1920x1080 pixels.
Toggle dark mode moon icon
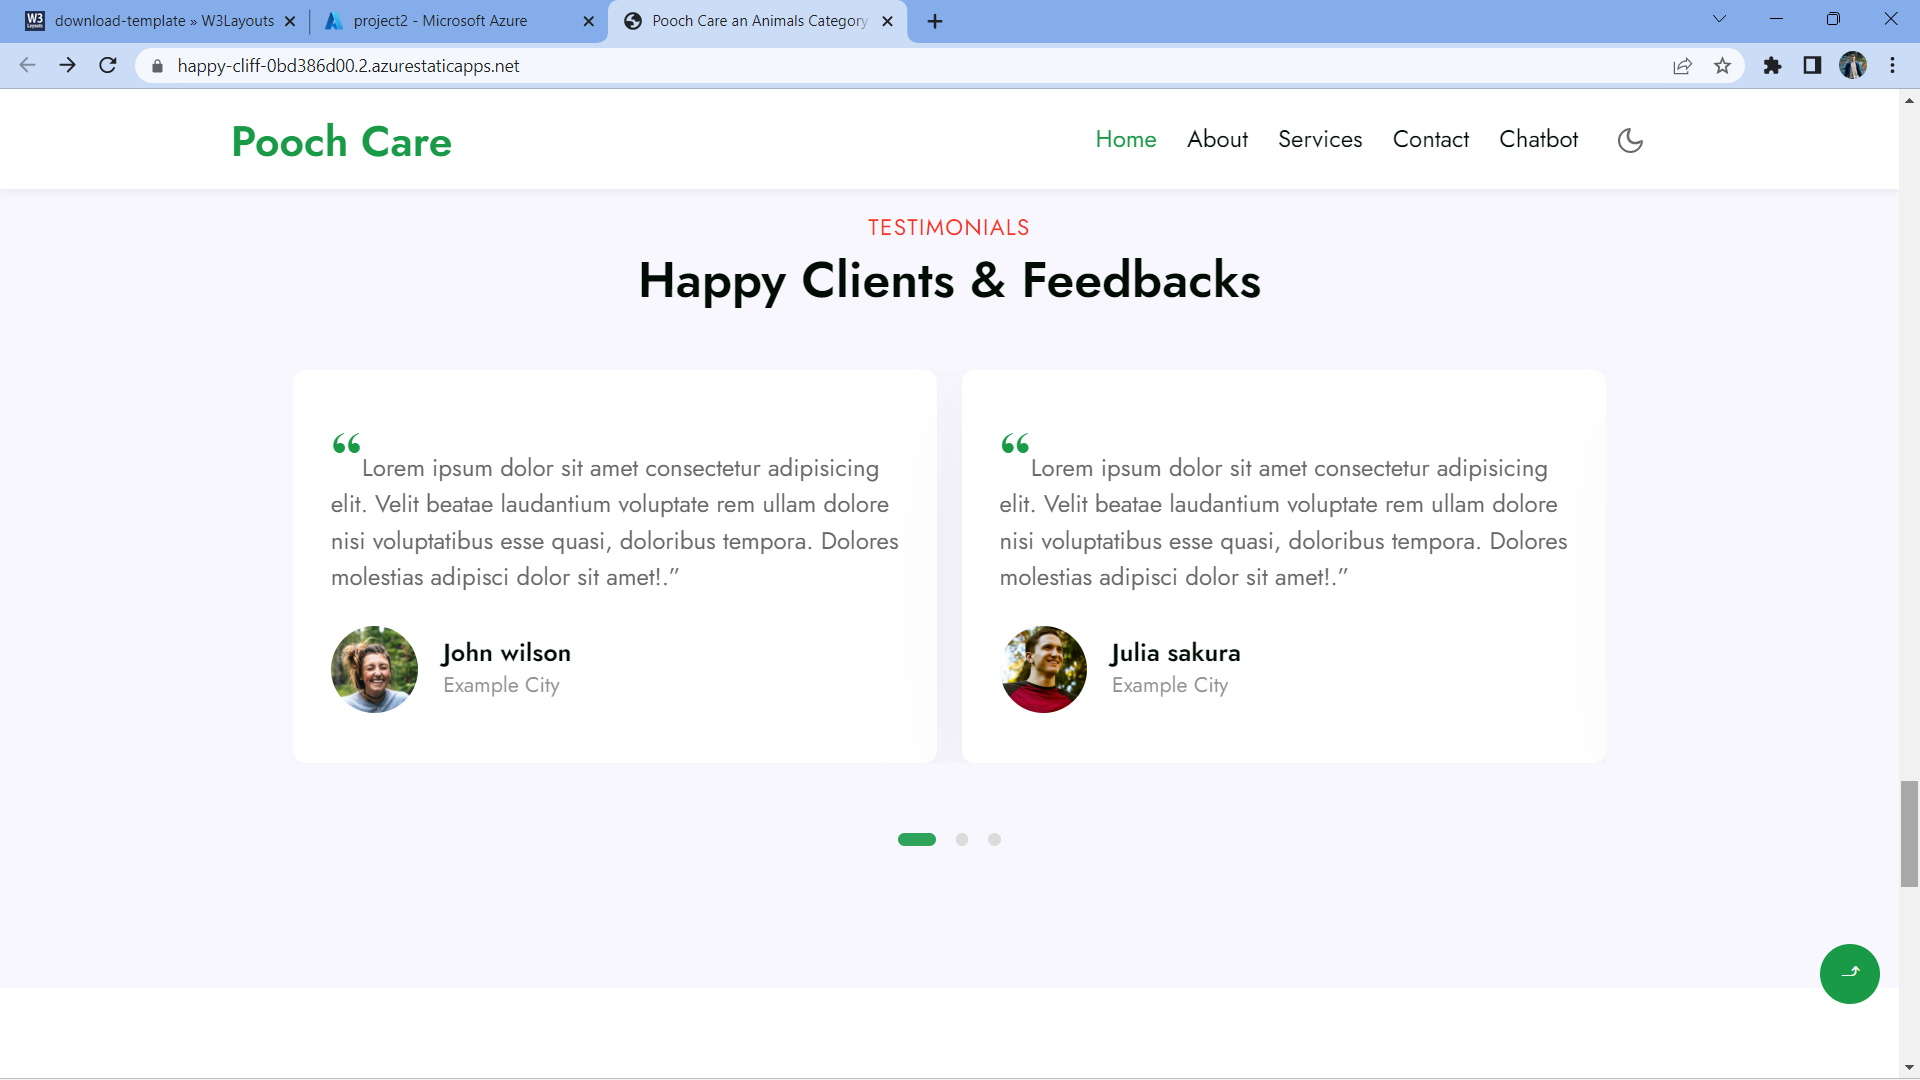coord(1630,140)
